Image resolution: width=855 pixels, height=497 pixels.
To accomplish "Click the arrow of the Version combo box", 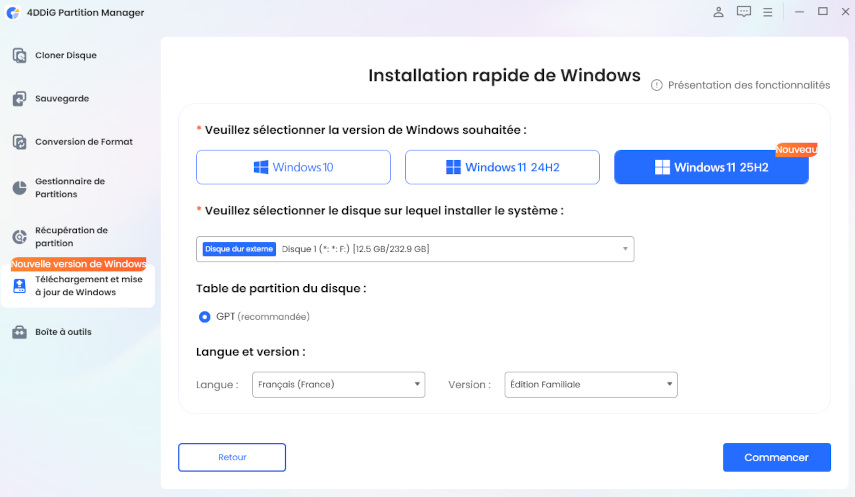I will pyautogui.click(x=669, y=384).
